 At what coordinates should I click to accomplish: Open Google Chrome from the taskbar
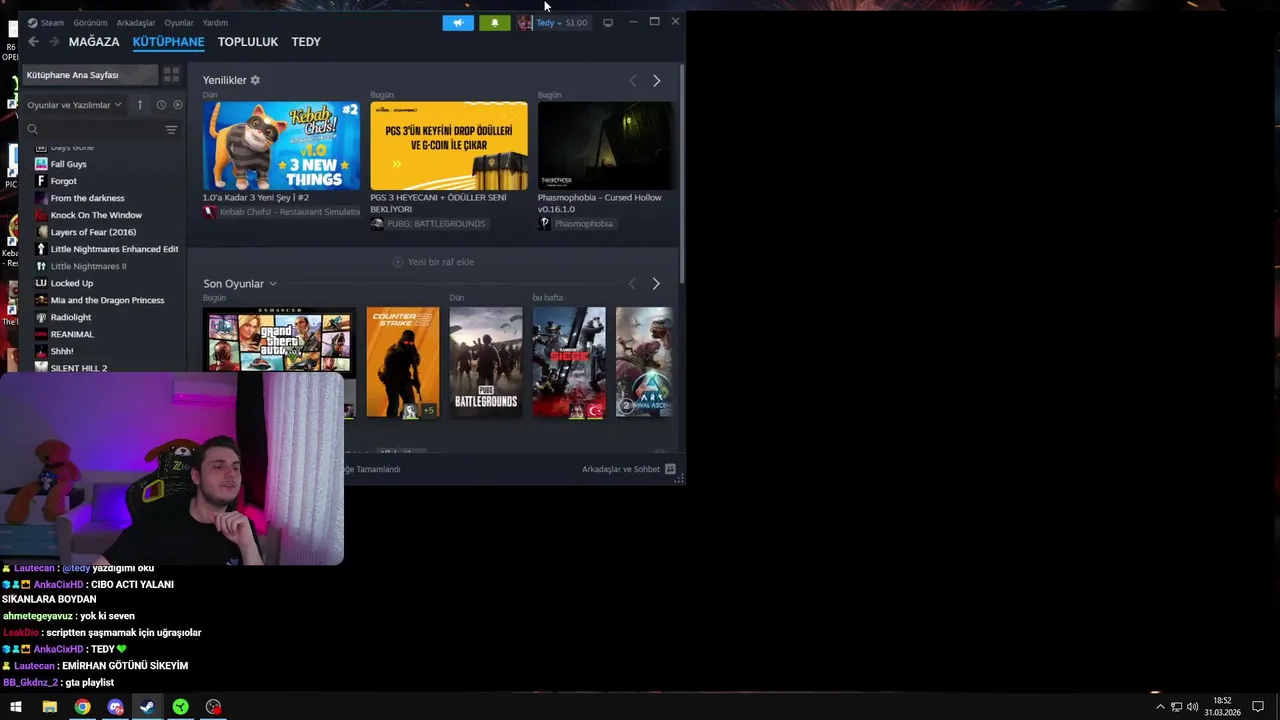pyautogui.click(x=82, y=707)
